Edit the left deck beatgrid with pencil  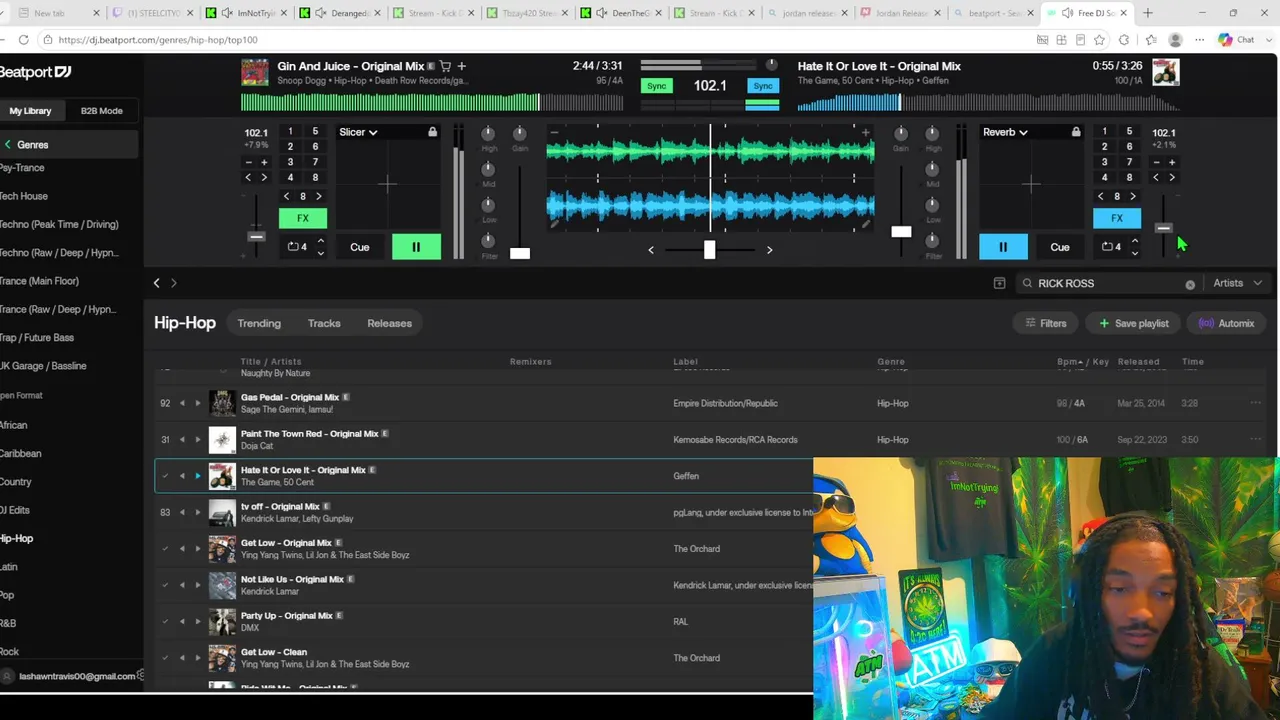tap(555, 225)
